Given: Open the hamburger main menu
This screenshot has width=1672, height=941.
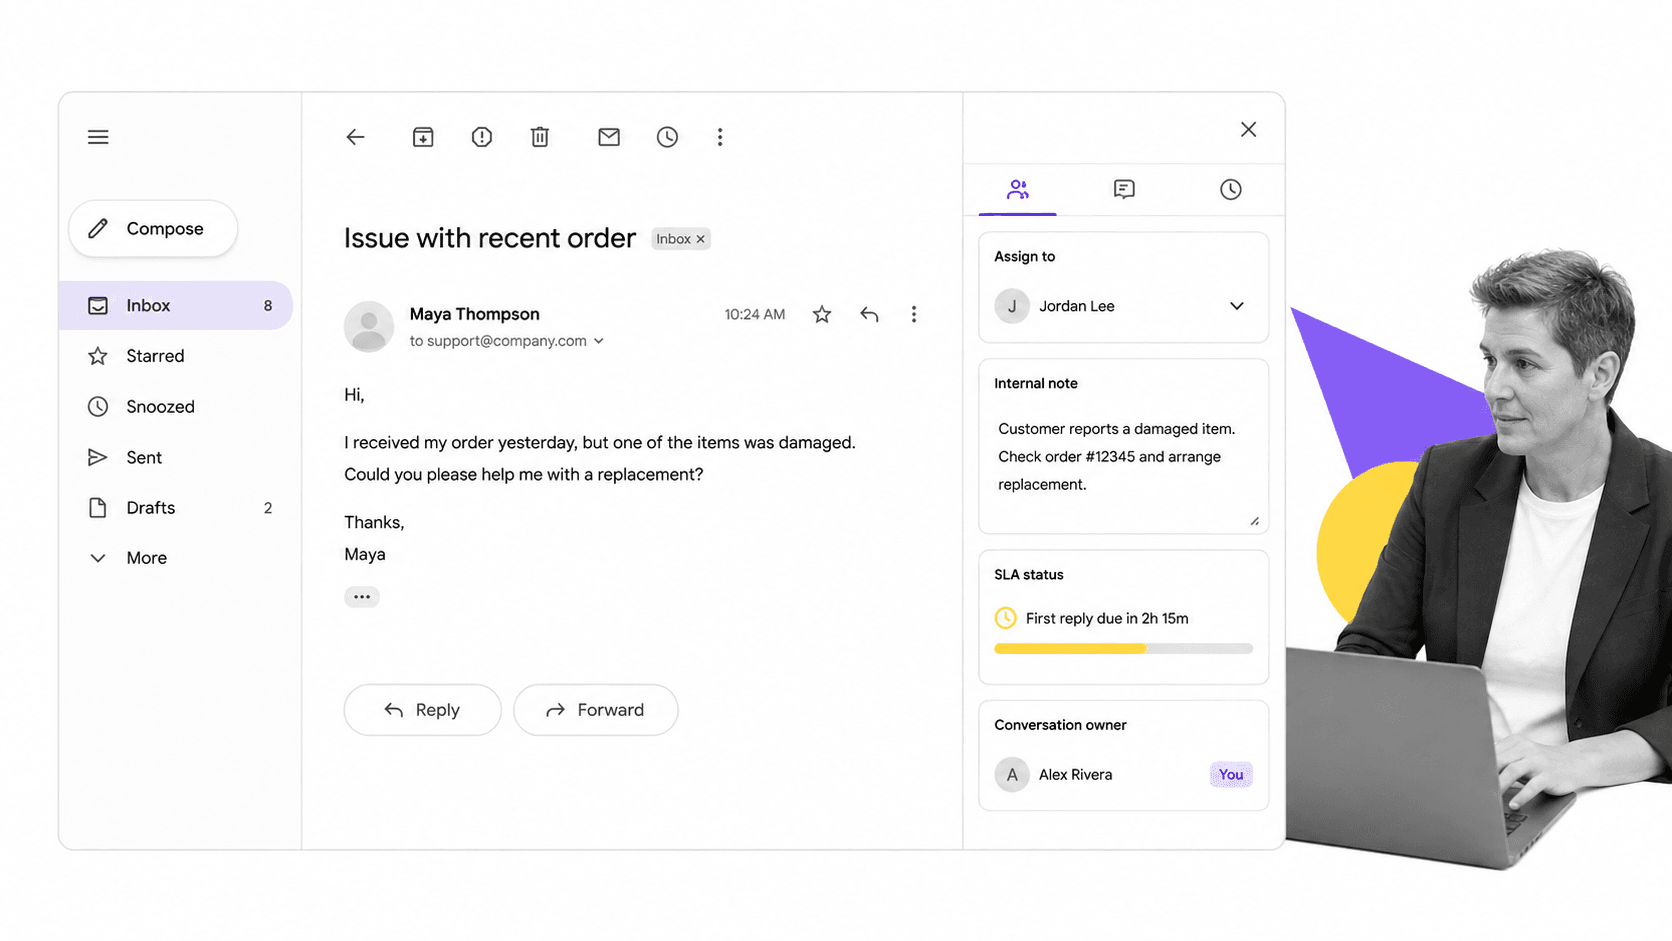Looking at the screenshot, I should (x=98, y=137).
